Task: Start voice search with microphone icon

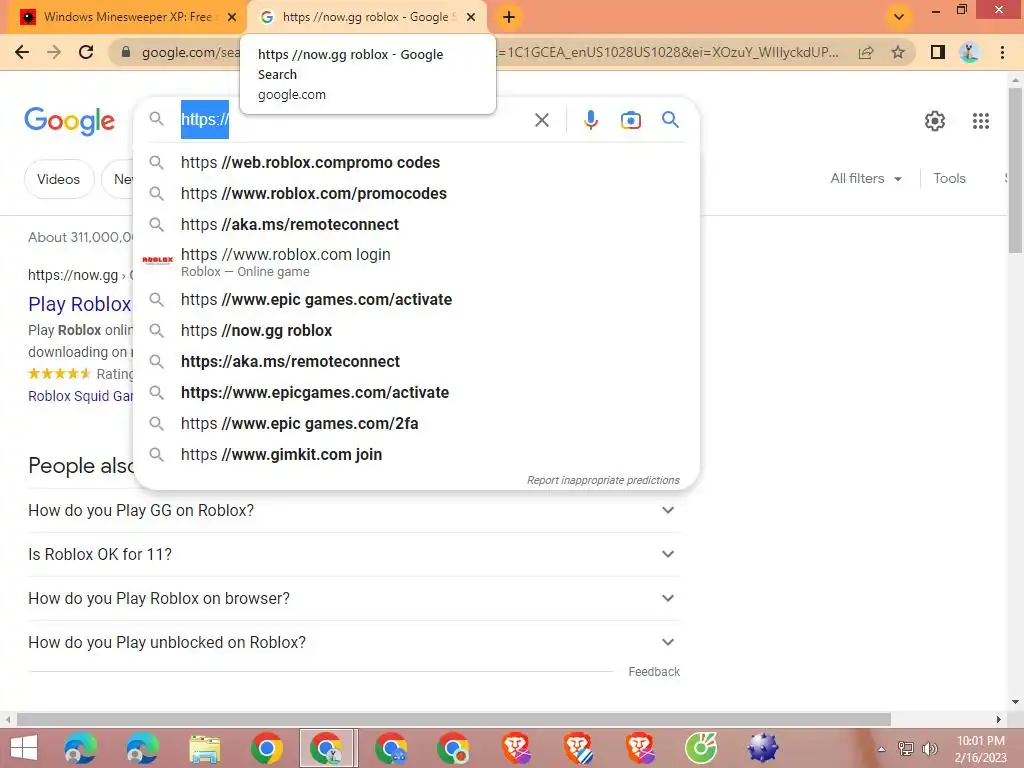Action: pyautogui.click(x=590, y=120)
